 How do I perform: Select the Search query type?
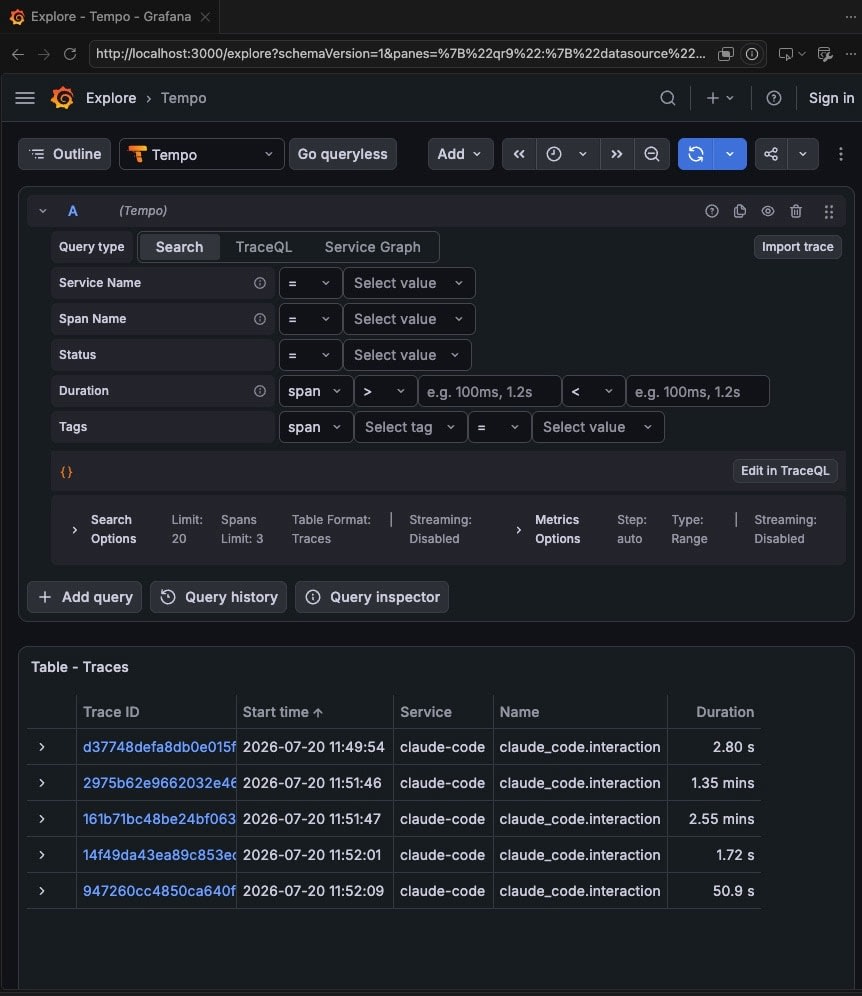point(179,247)
